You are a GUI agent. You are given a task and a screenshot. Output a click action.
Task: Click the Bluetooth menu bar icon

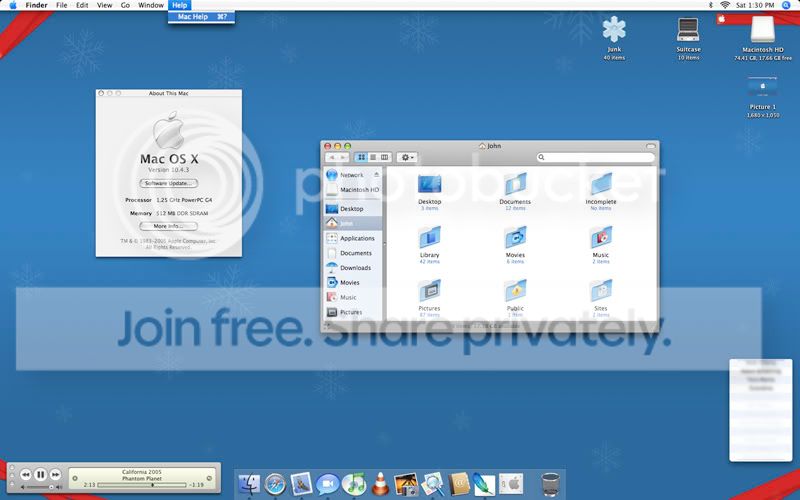click(x=711, y=5)
